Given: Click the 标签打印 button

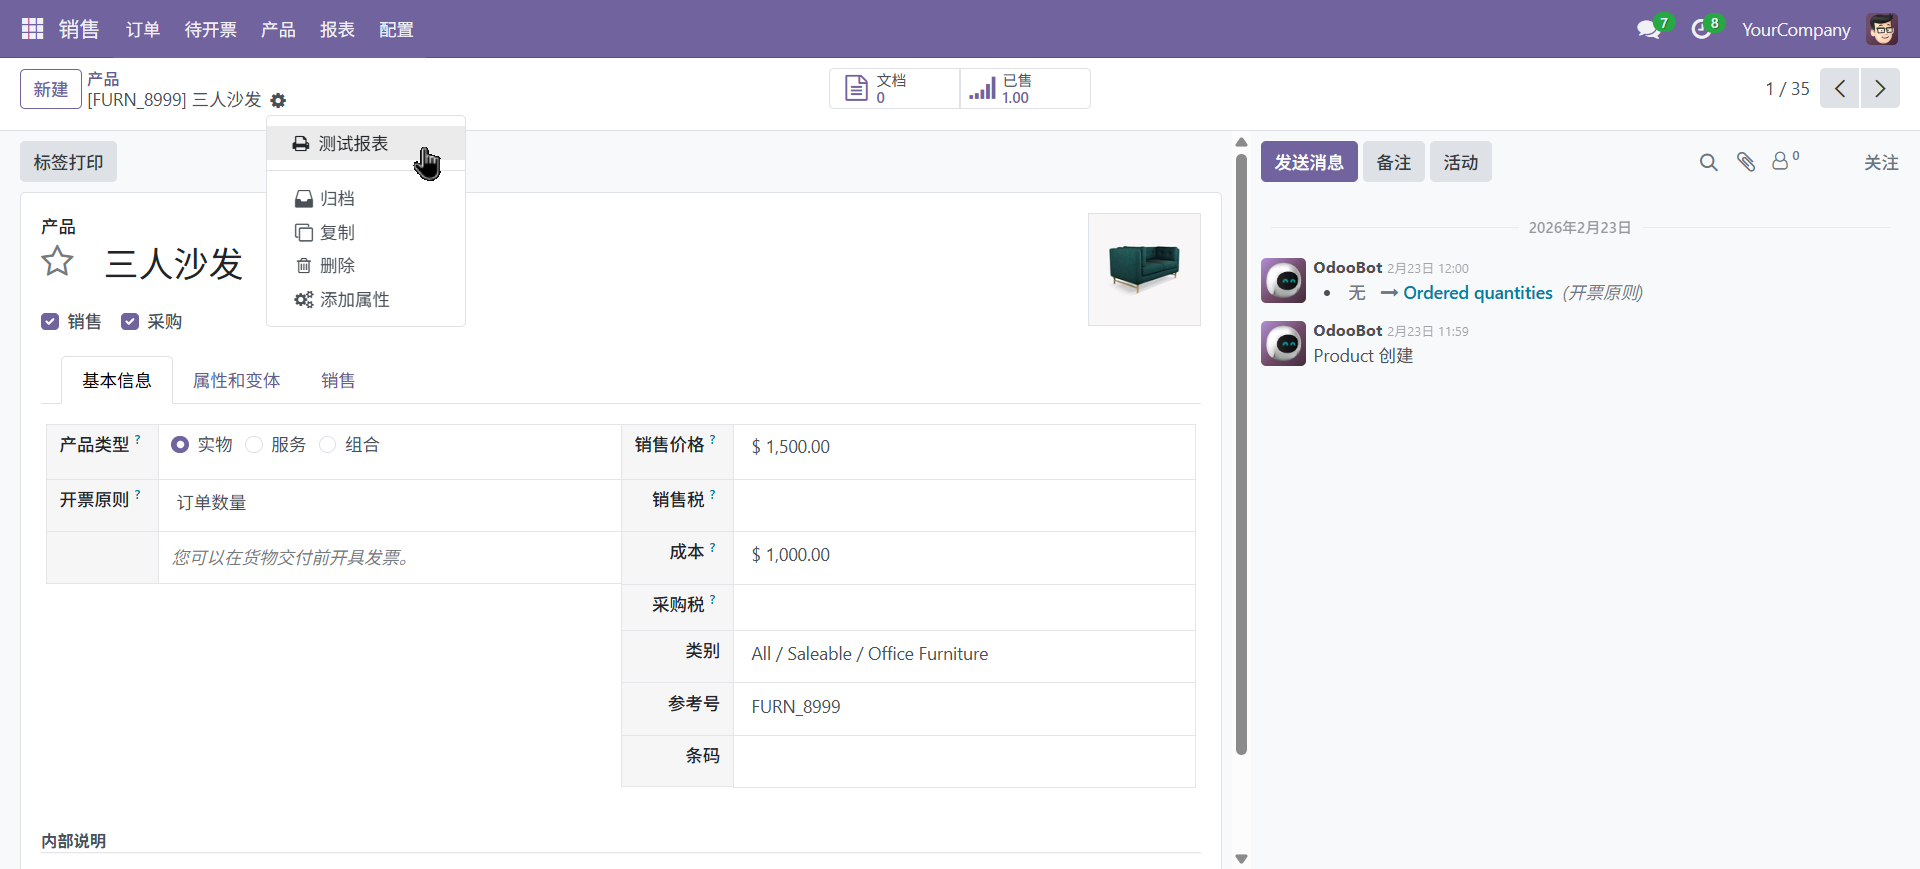Looking at the screenshot, I should (x=68, y=162).
